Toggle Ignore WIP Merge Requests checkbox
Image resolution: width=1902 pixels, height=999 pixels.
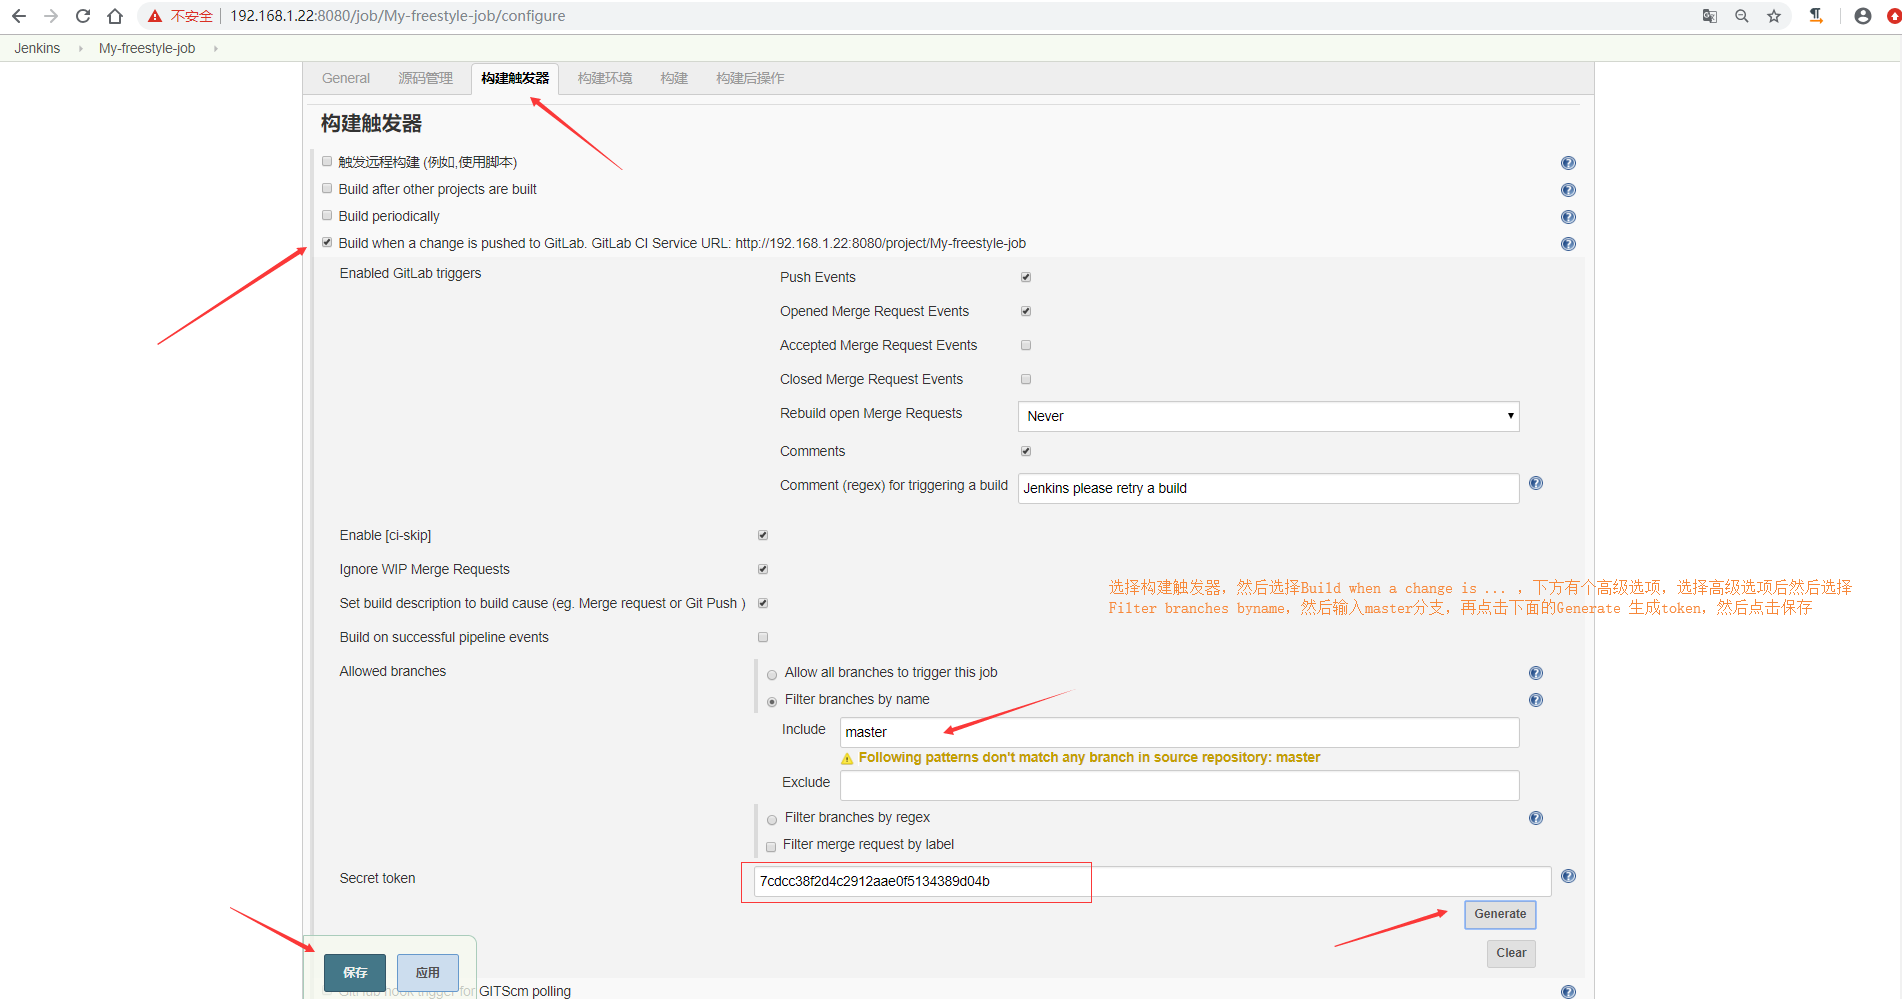point(763,569)
